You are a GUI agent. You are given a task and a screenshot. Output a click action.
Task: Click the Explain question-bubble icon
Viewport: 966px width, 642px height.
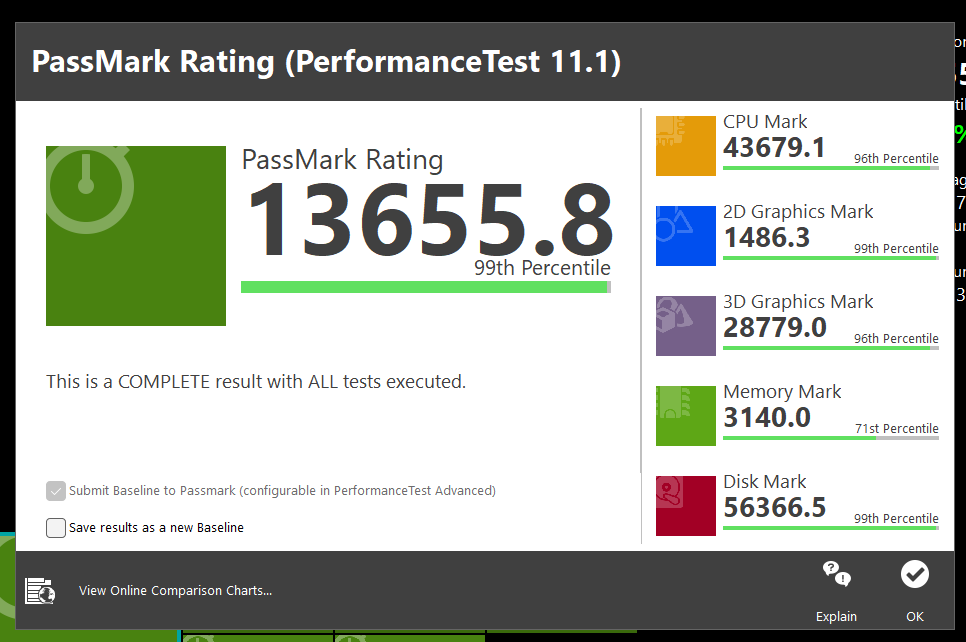[x=837, y=574]
